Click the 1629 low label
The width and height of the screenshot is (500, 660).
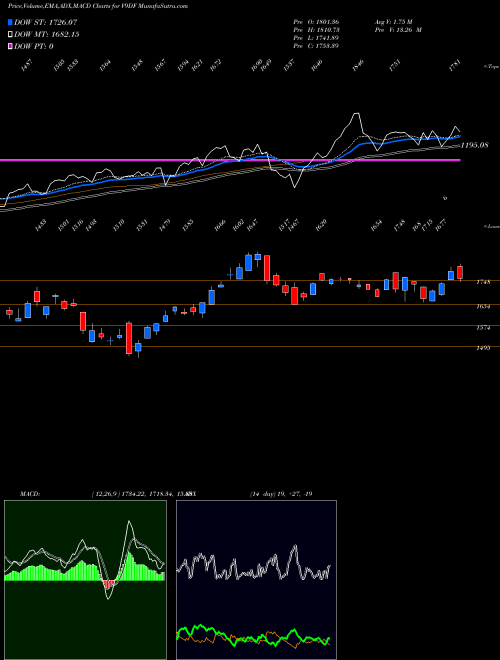coord(321,225)
